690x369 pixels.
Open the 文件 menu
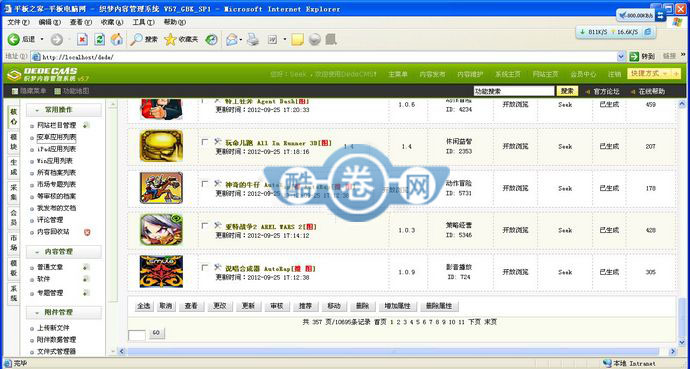19,22
